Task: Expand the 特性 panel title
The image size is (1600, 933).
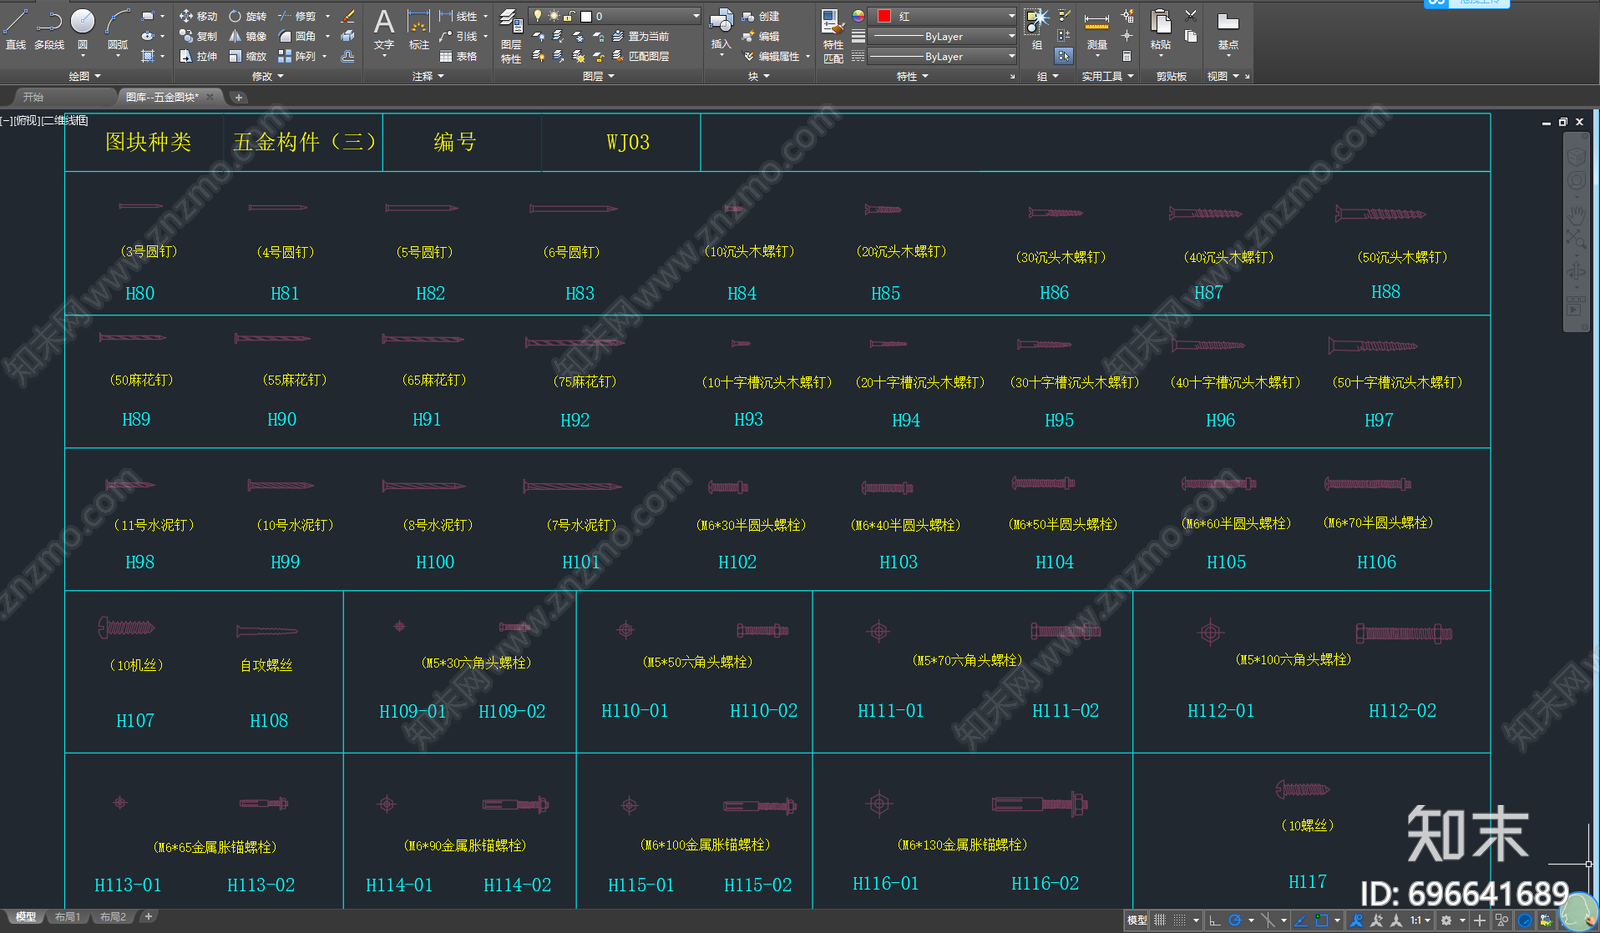Action: [x=912, y=76]
